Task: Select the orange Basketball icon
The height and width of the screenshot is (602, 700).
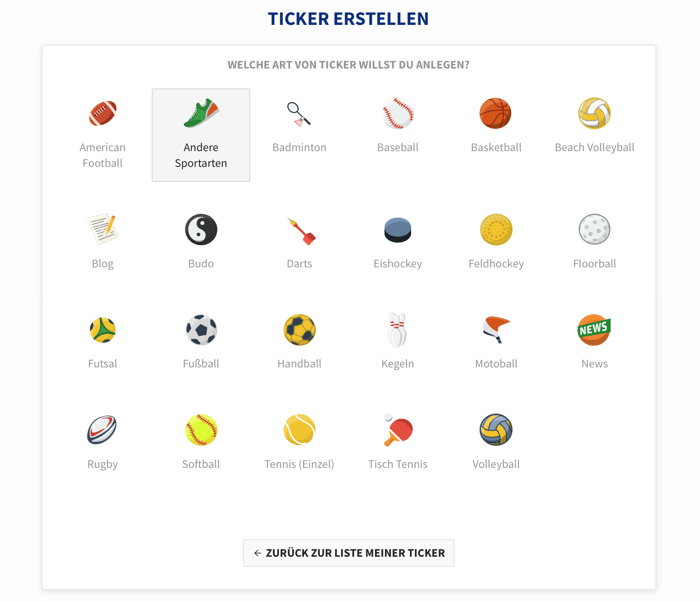Action: tap(496, 113)
